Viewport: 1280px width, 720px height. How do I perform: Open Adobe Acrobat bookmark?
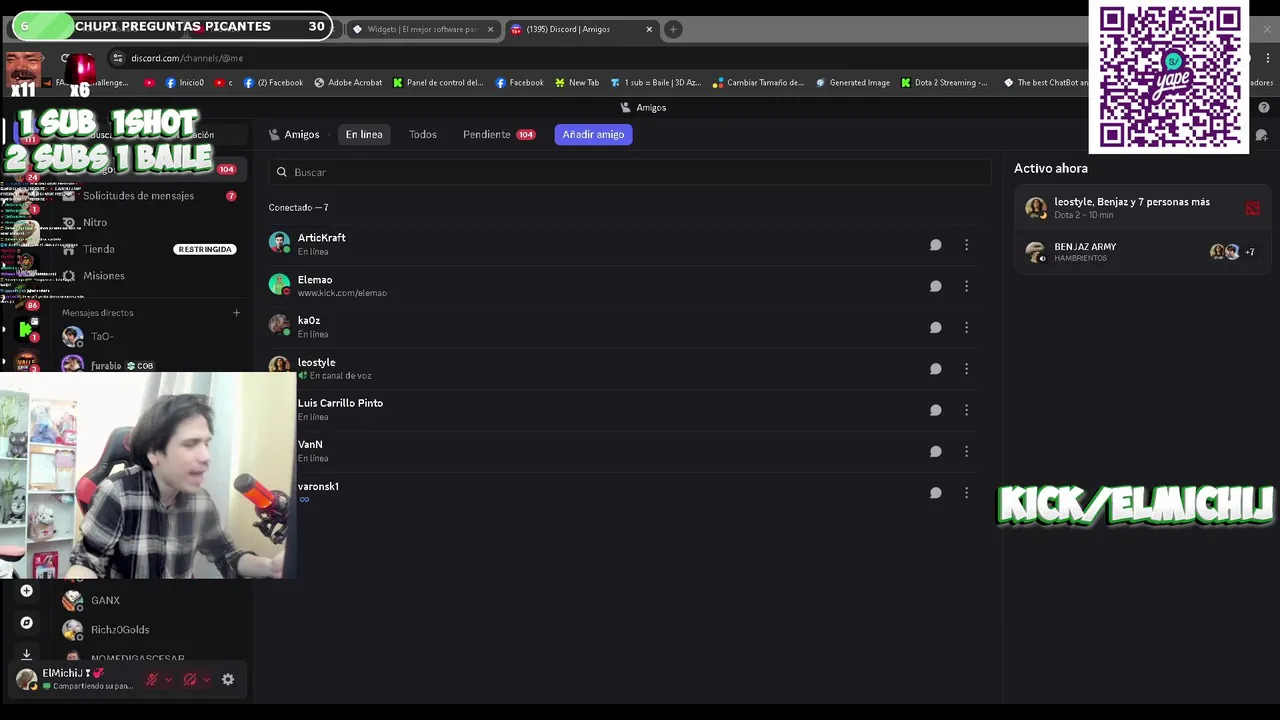point(348,83)
